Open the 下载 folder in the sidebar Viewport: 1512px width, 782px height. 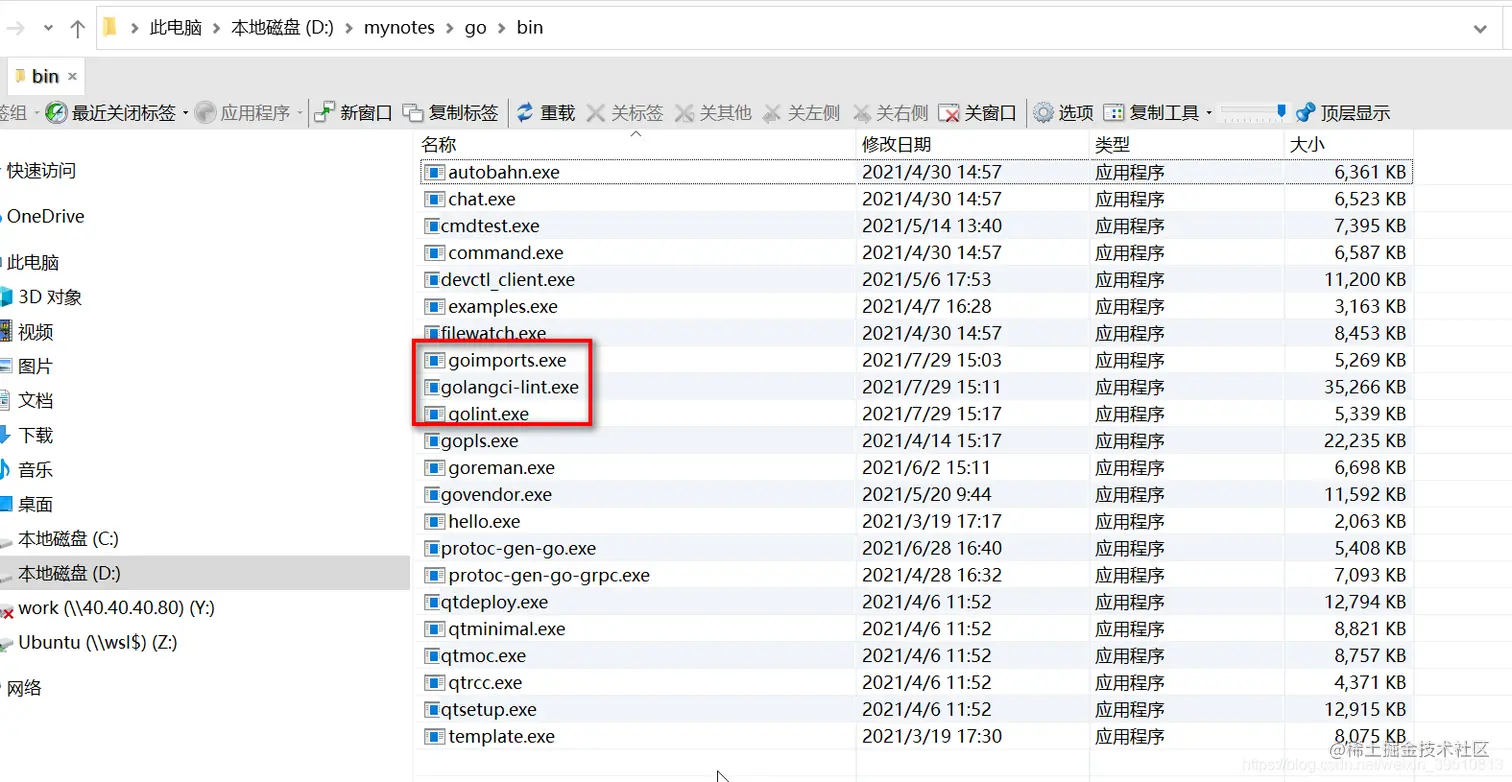[x=35, y=435]
